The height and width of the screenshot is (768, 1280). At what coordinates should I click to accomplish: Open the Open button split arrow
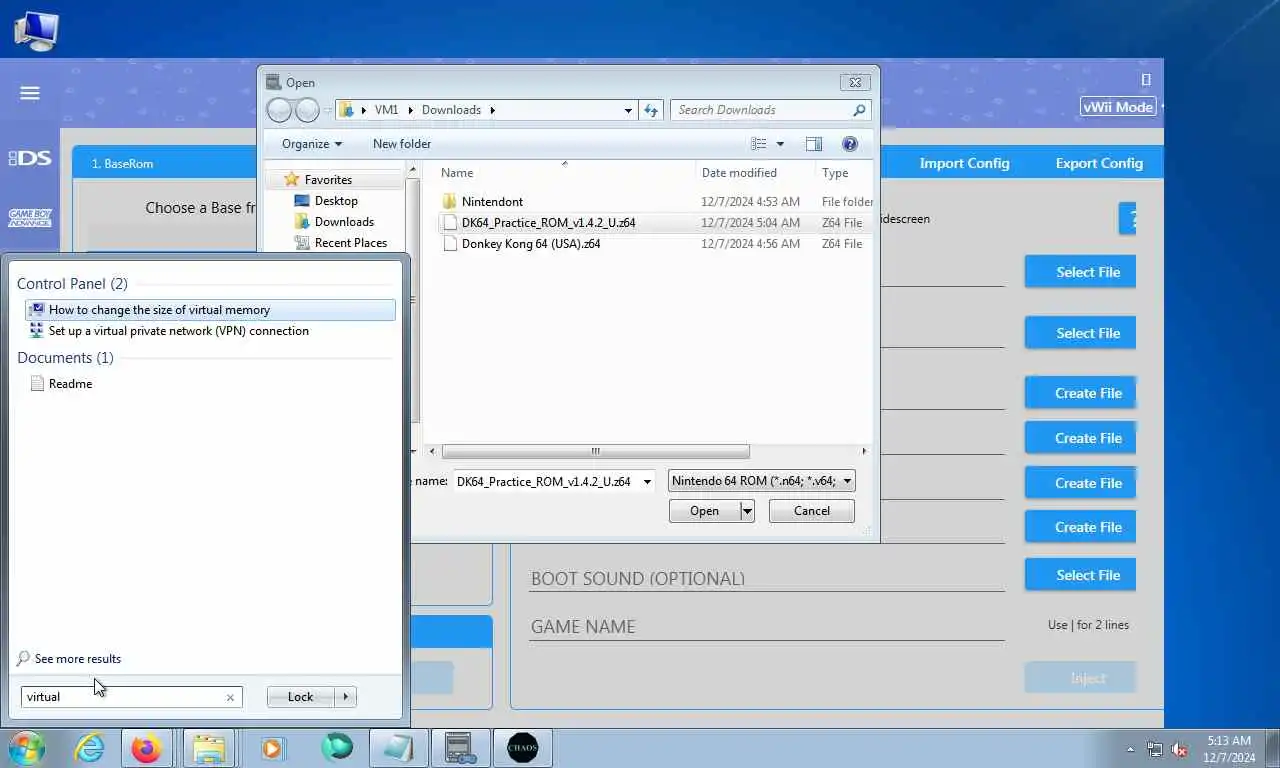pos(747,511)
